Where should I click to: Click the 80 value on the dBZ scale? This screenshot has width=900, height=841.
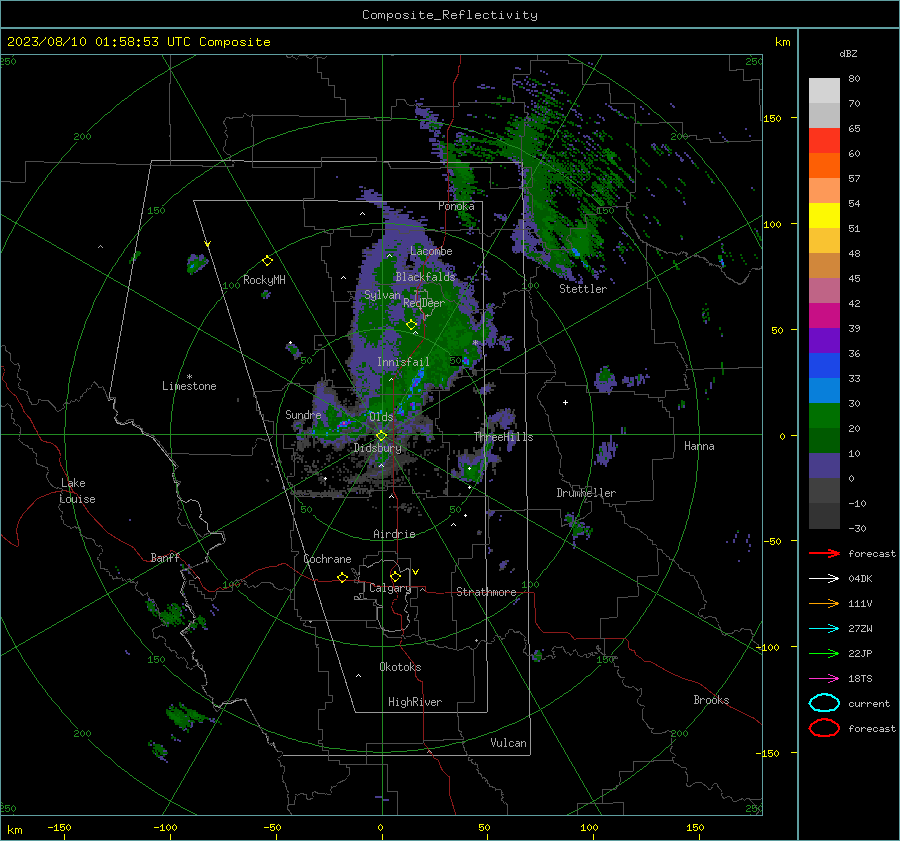click(854, 79)
